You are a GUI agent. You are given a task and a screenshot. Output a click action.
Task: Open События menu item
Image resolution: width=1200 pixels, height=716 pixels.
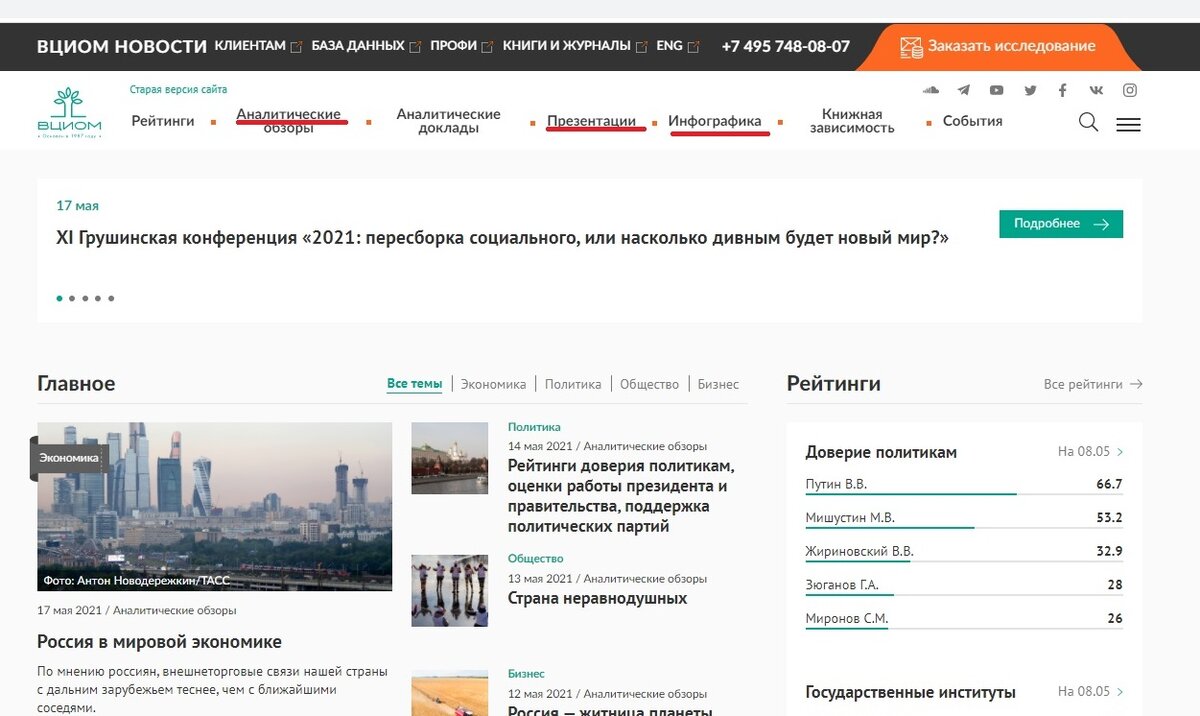click(x=972, y=121)
